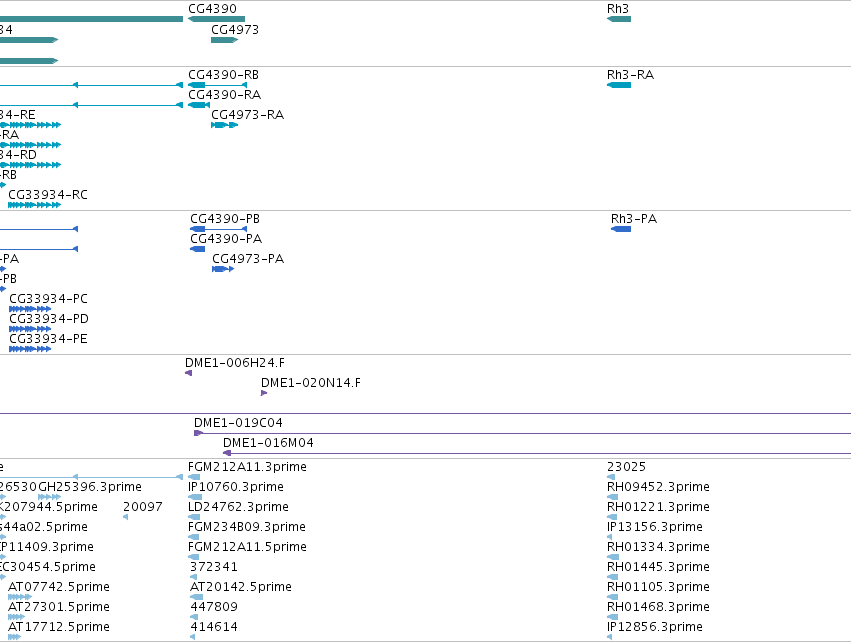The height and width of the screenshot is (642, 851).
Task: Open the 23025 EST label
Action: tap(626, 467)
